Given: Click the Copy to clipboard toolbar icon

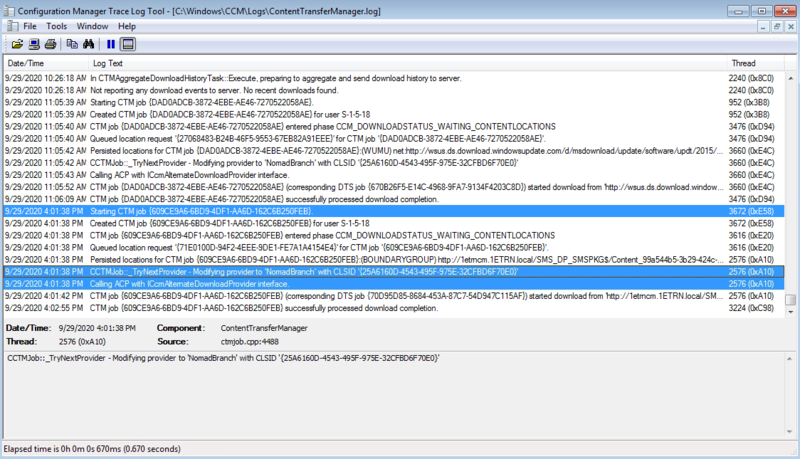Looking at the screenshot, I should 72,44.
